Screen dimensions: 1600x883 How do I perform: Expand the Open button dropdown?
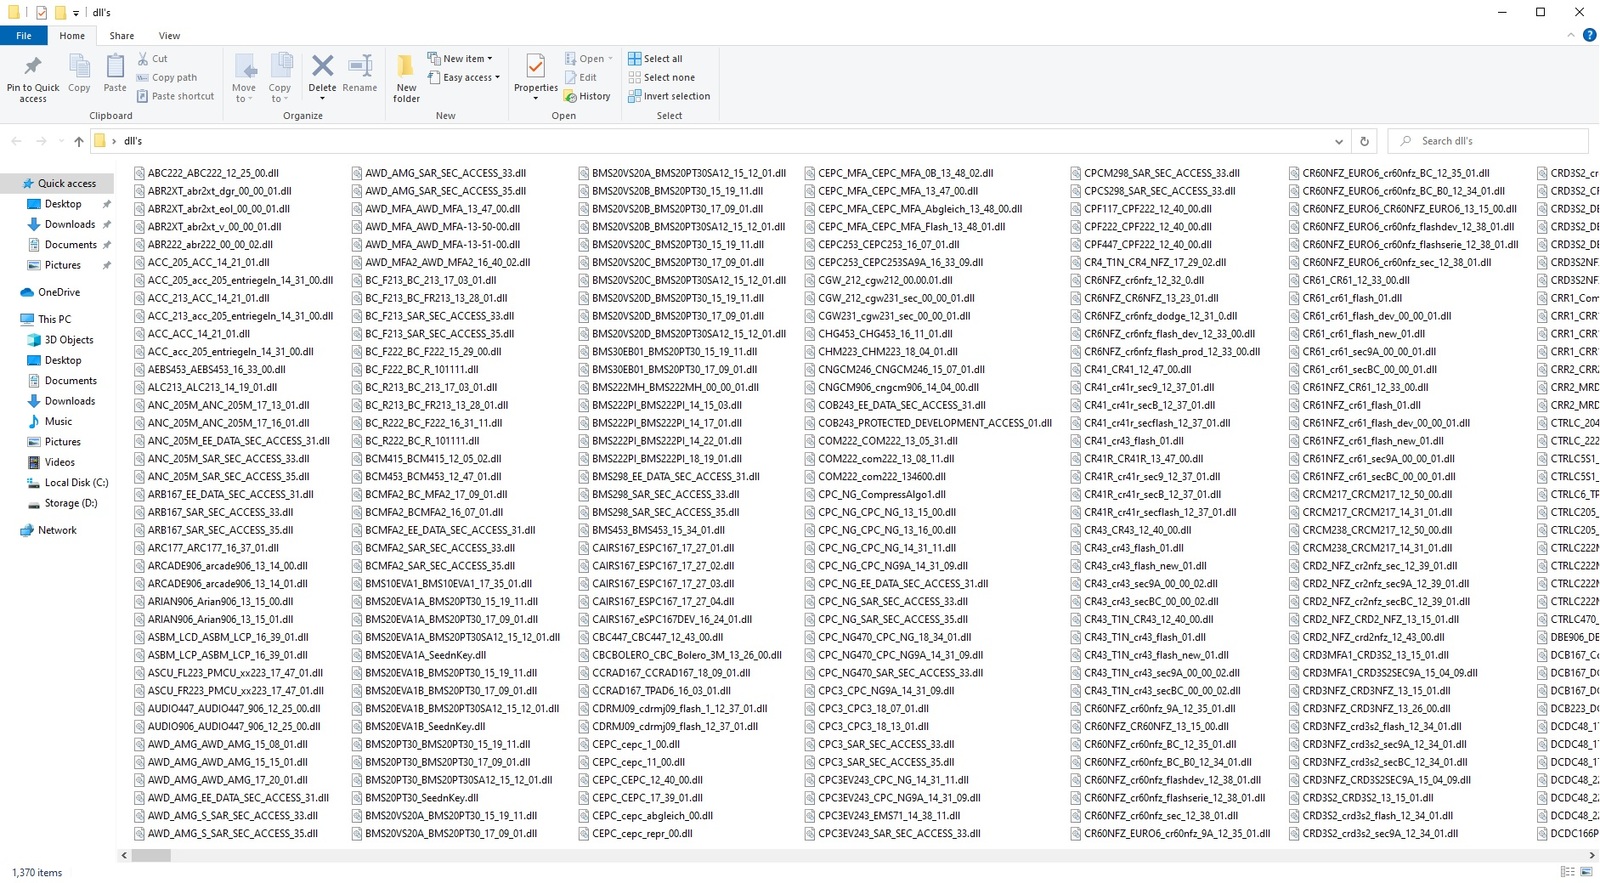click(x=610, y=59)
